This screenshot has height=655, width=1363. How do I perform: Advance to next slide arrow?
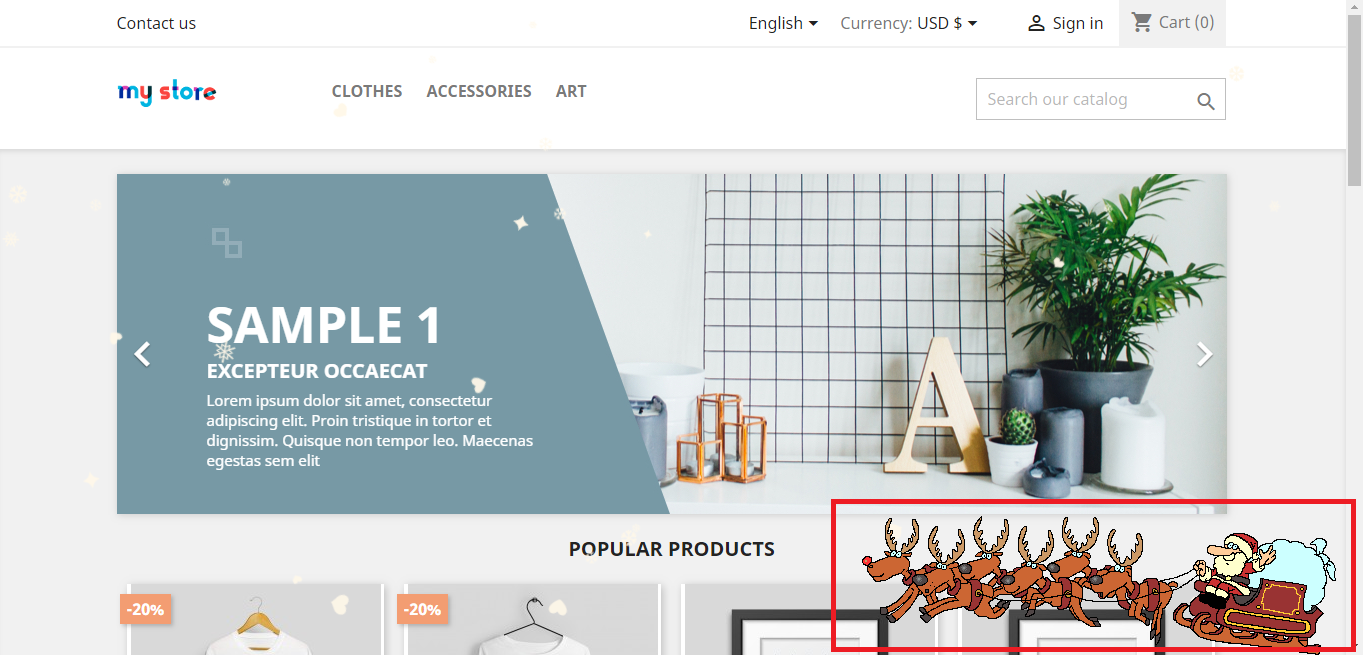1205,354
